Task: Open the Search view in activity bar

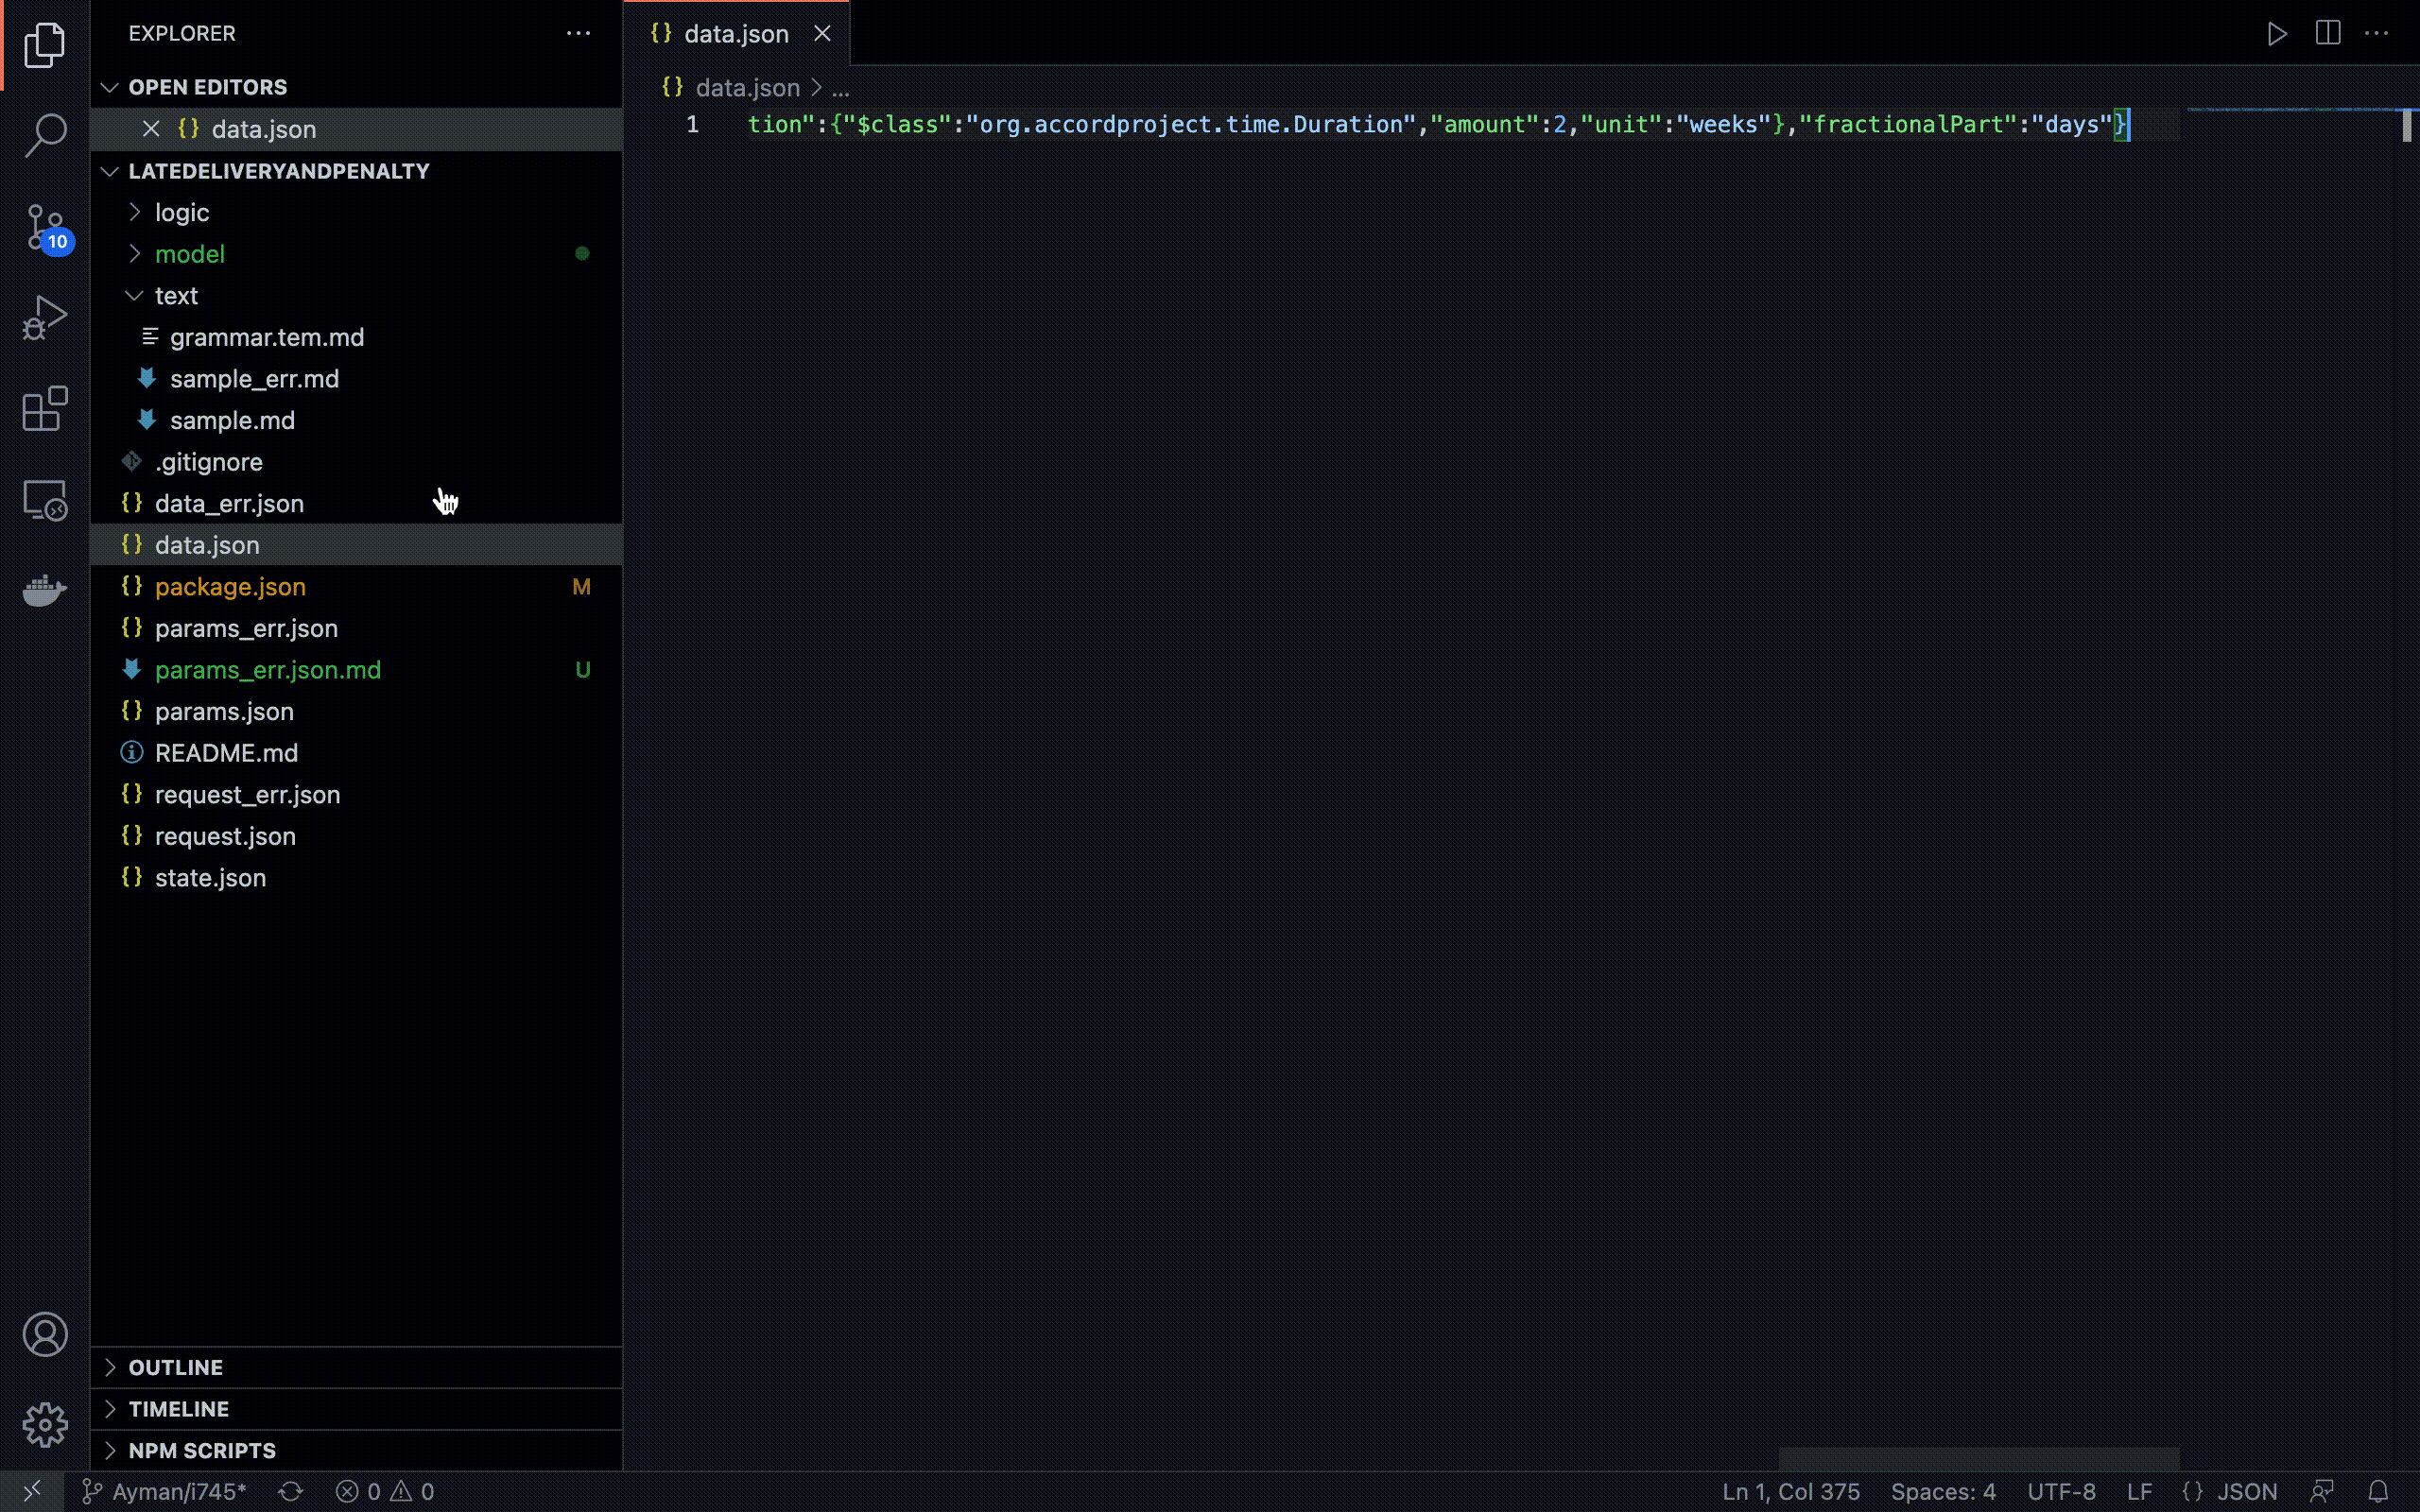Action: 45,135
